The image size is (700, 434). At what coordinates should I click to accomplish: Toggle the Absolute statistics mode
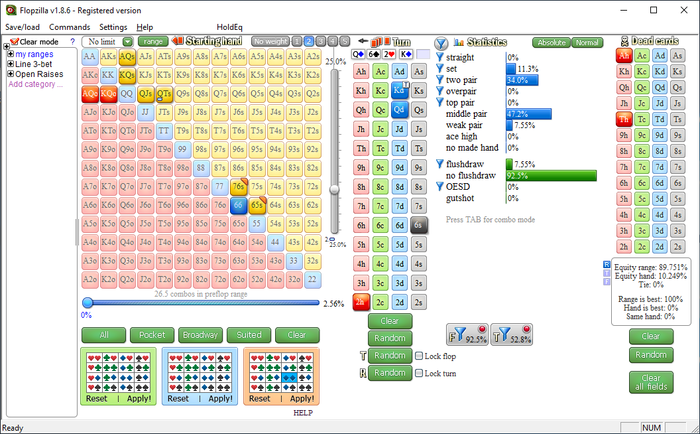(551, 42)
